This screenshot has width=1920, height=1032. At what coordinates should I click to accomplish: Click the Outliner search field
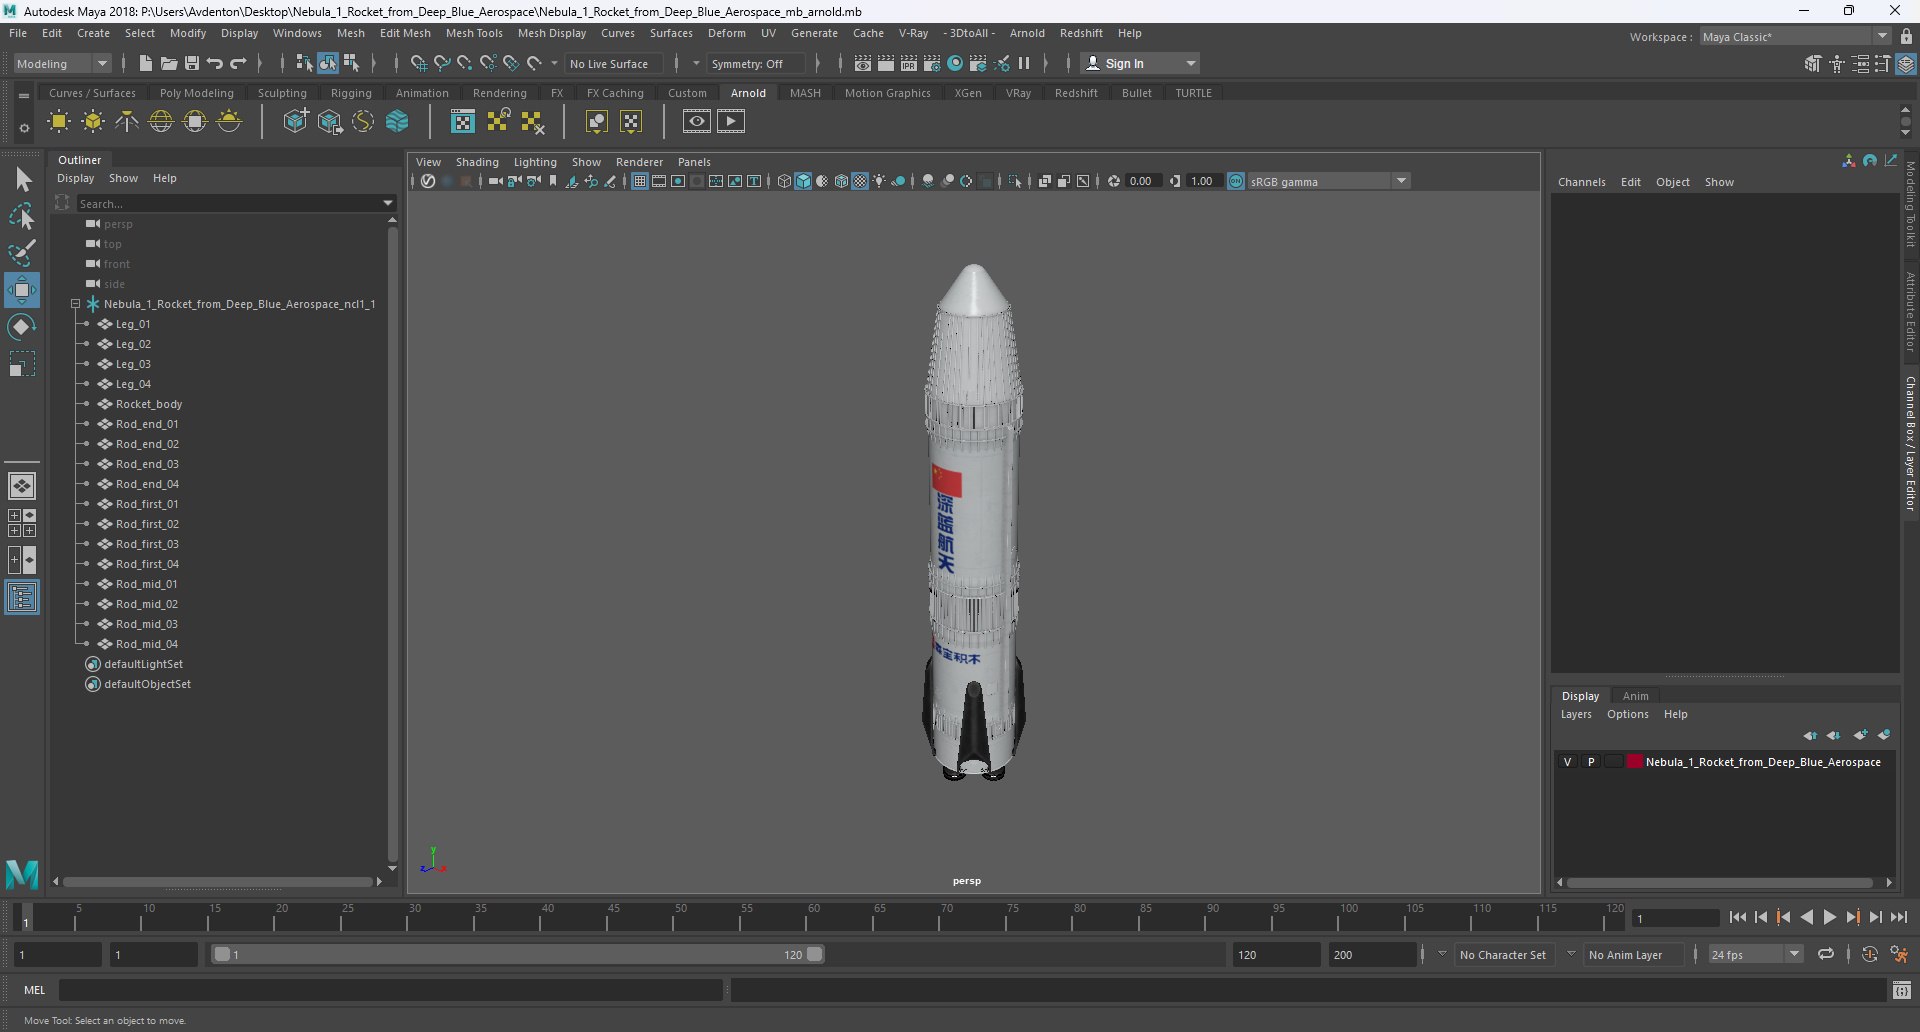point(228,203)
